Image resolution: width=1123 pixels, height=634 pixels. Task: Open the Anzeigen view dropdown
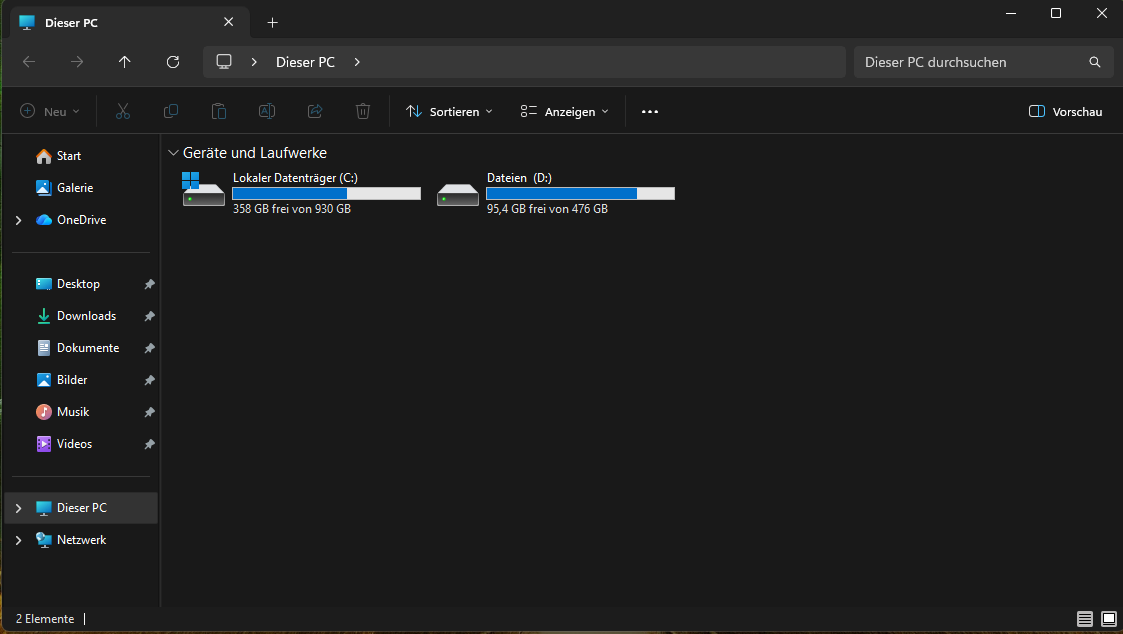click(564, 112)
